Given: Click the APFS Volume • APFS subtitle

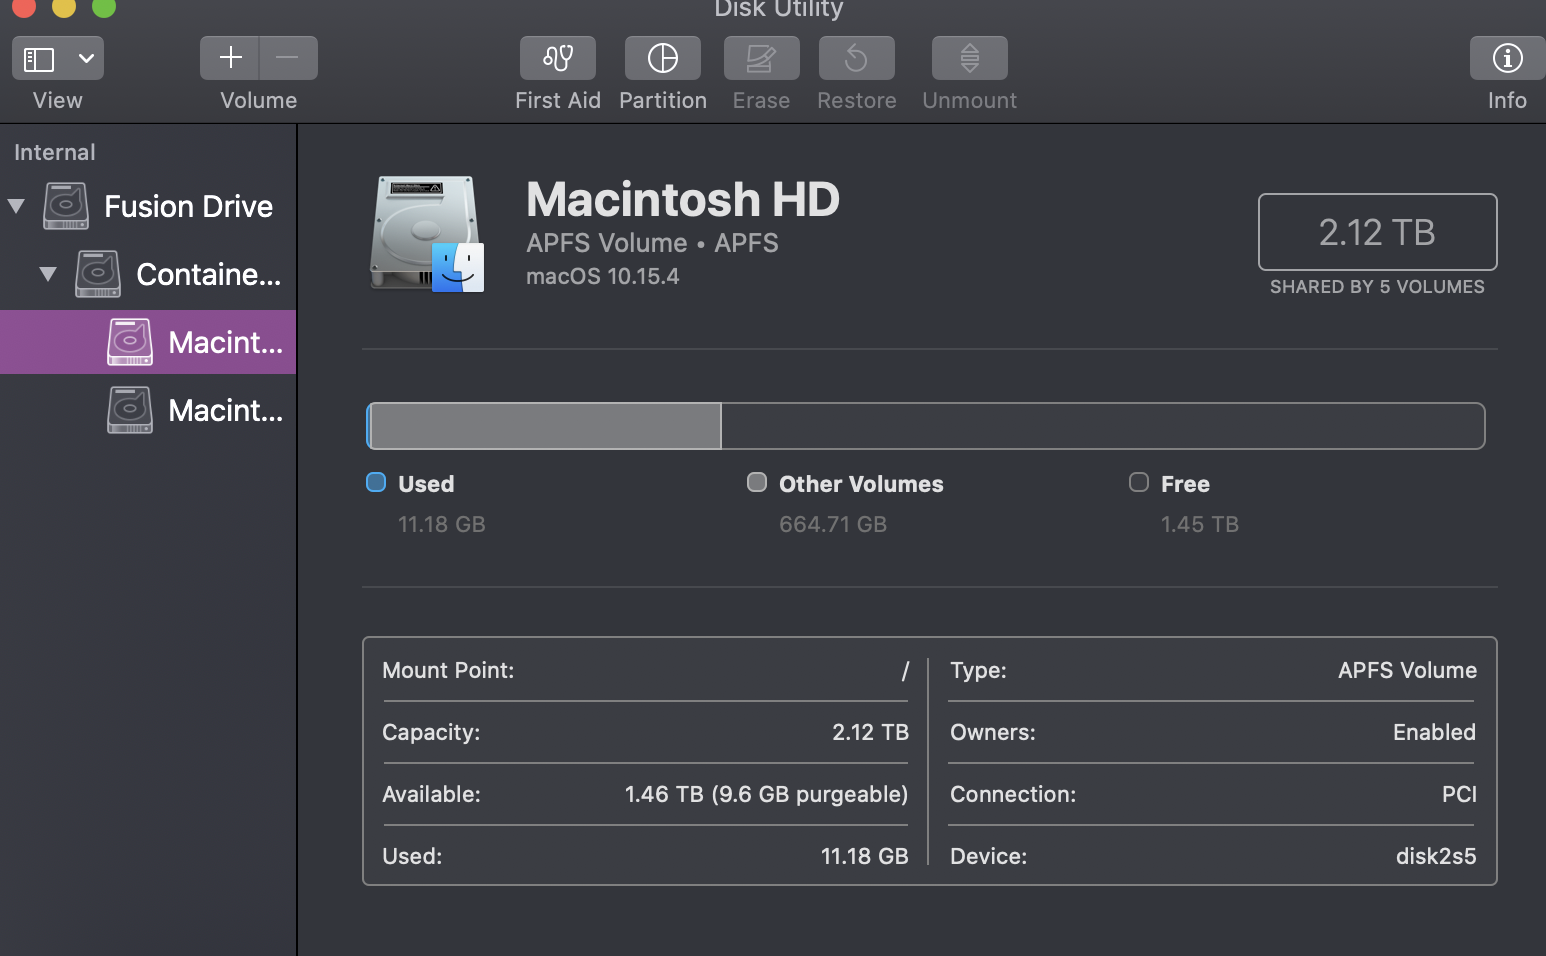Looking at the screenshot, I should pyautogui.click(x=653, y=243).
